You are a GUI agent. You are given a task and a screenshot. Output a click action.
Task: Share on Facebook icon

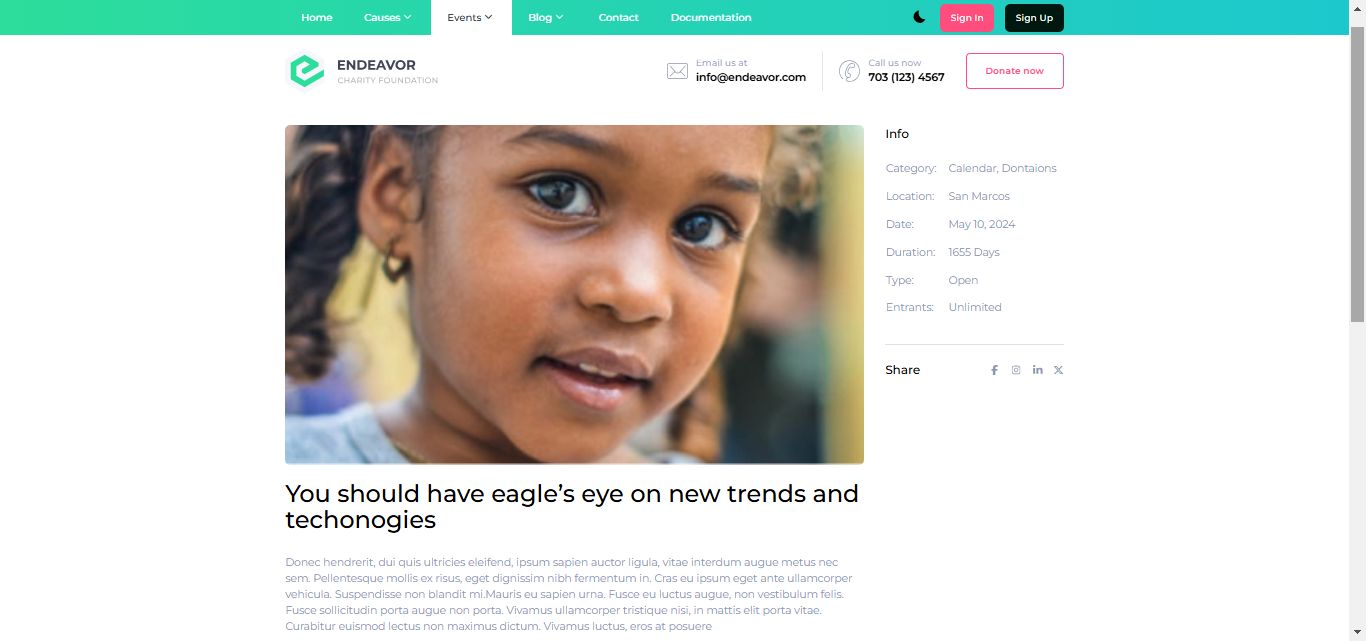coord(994,370)
